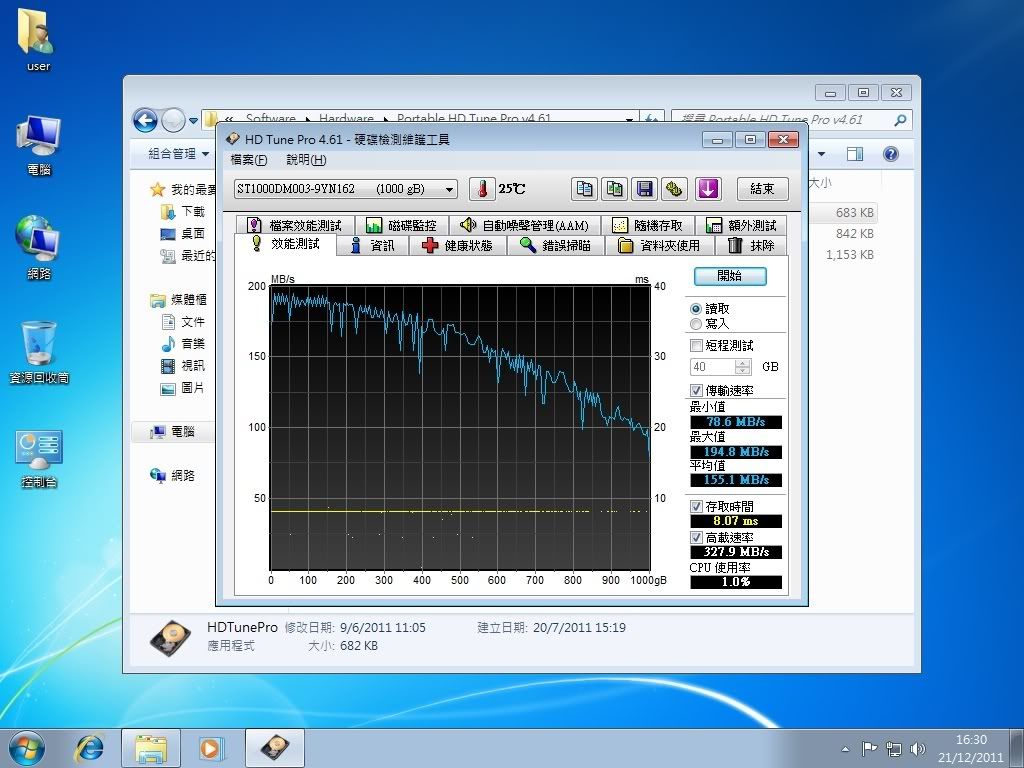This screenshot has width=1024, height=768.
Task: Click 開始 button to start benchmark
Action: 729,276
